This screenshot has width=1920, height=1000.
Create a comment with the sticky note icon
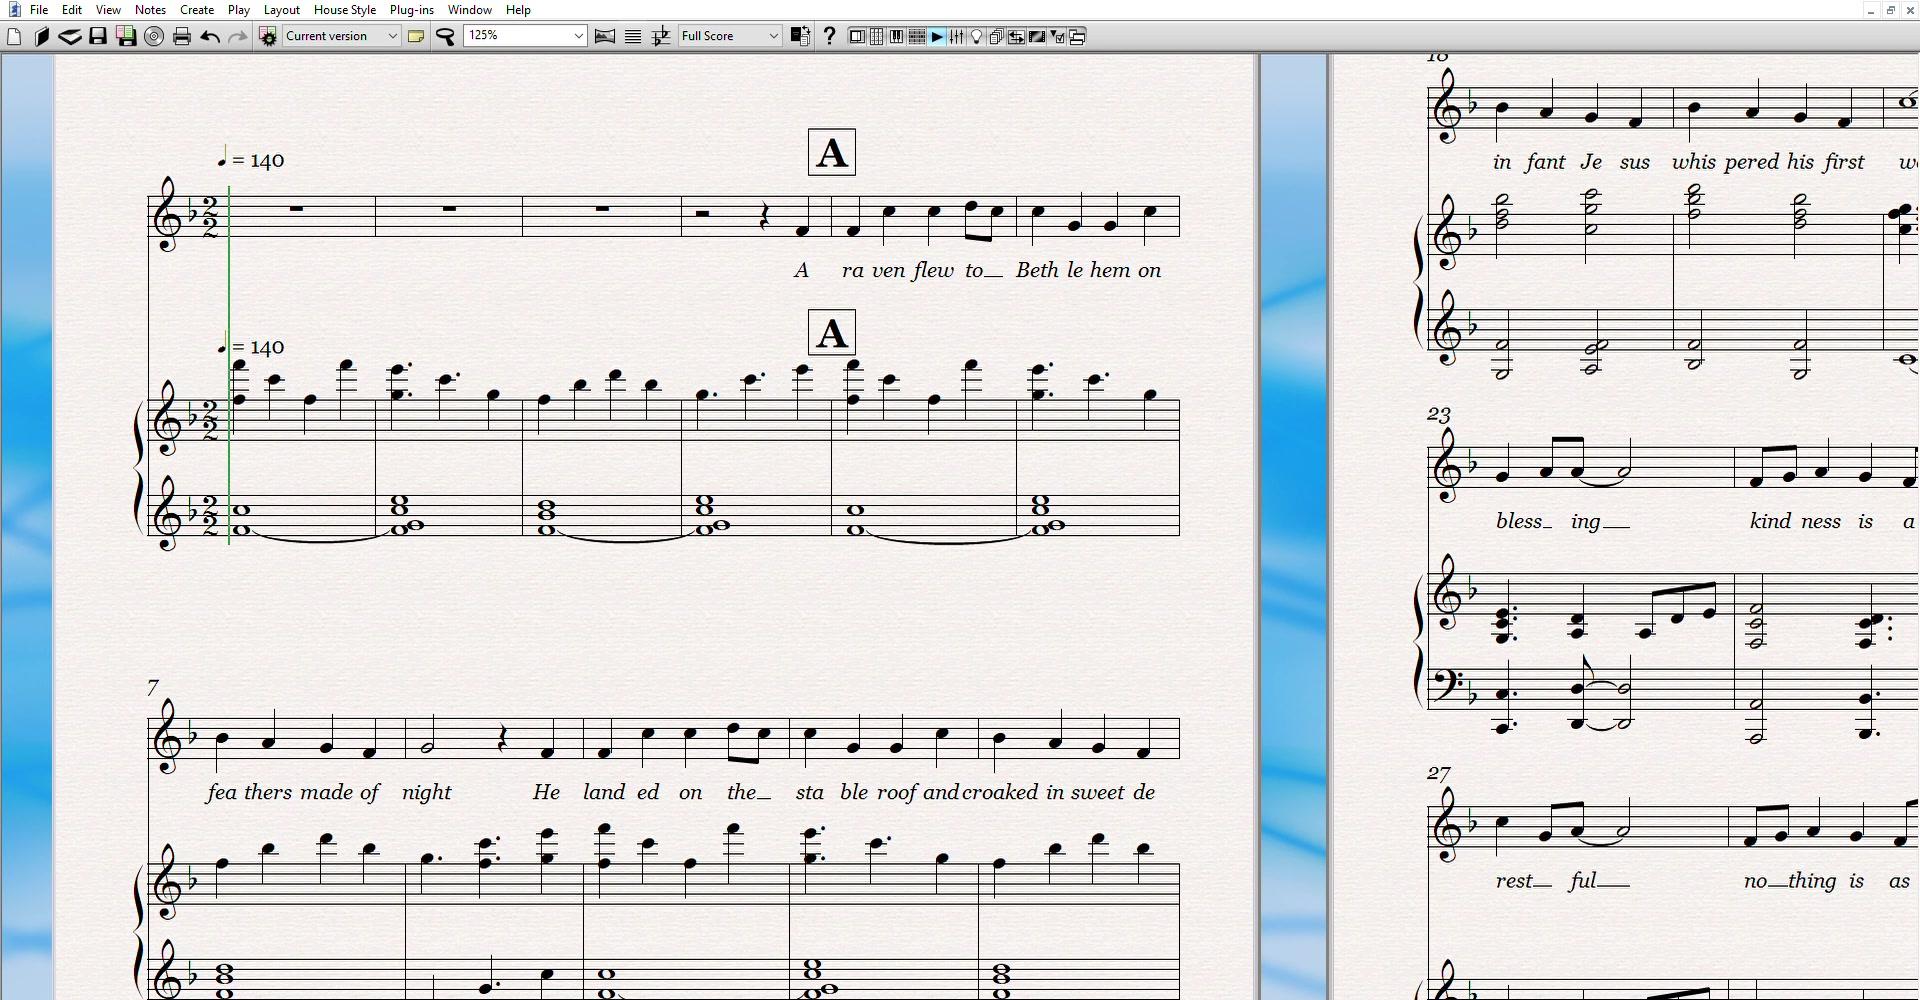pyautogui.click(x=416, y=37)
